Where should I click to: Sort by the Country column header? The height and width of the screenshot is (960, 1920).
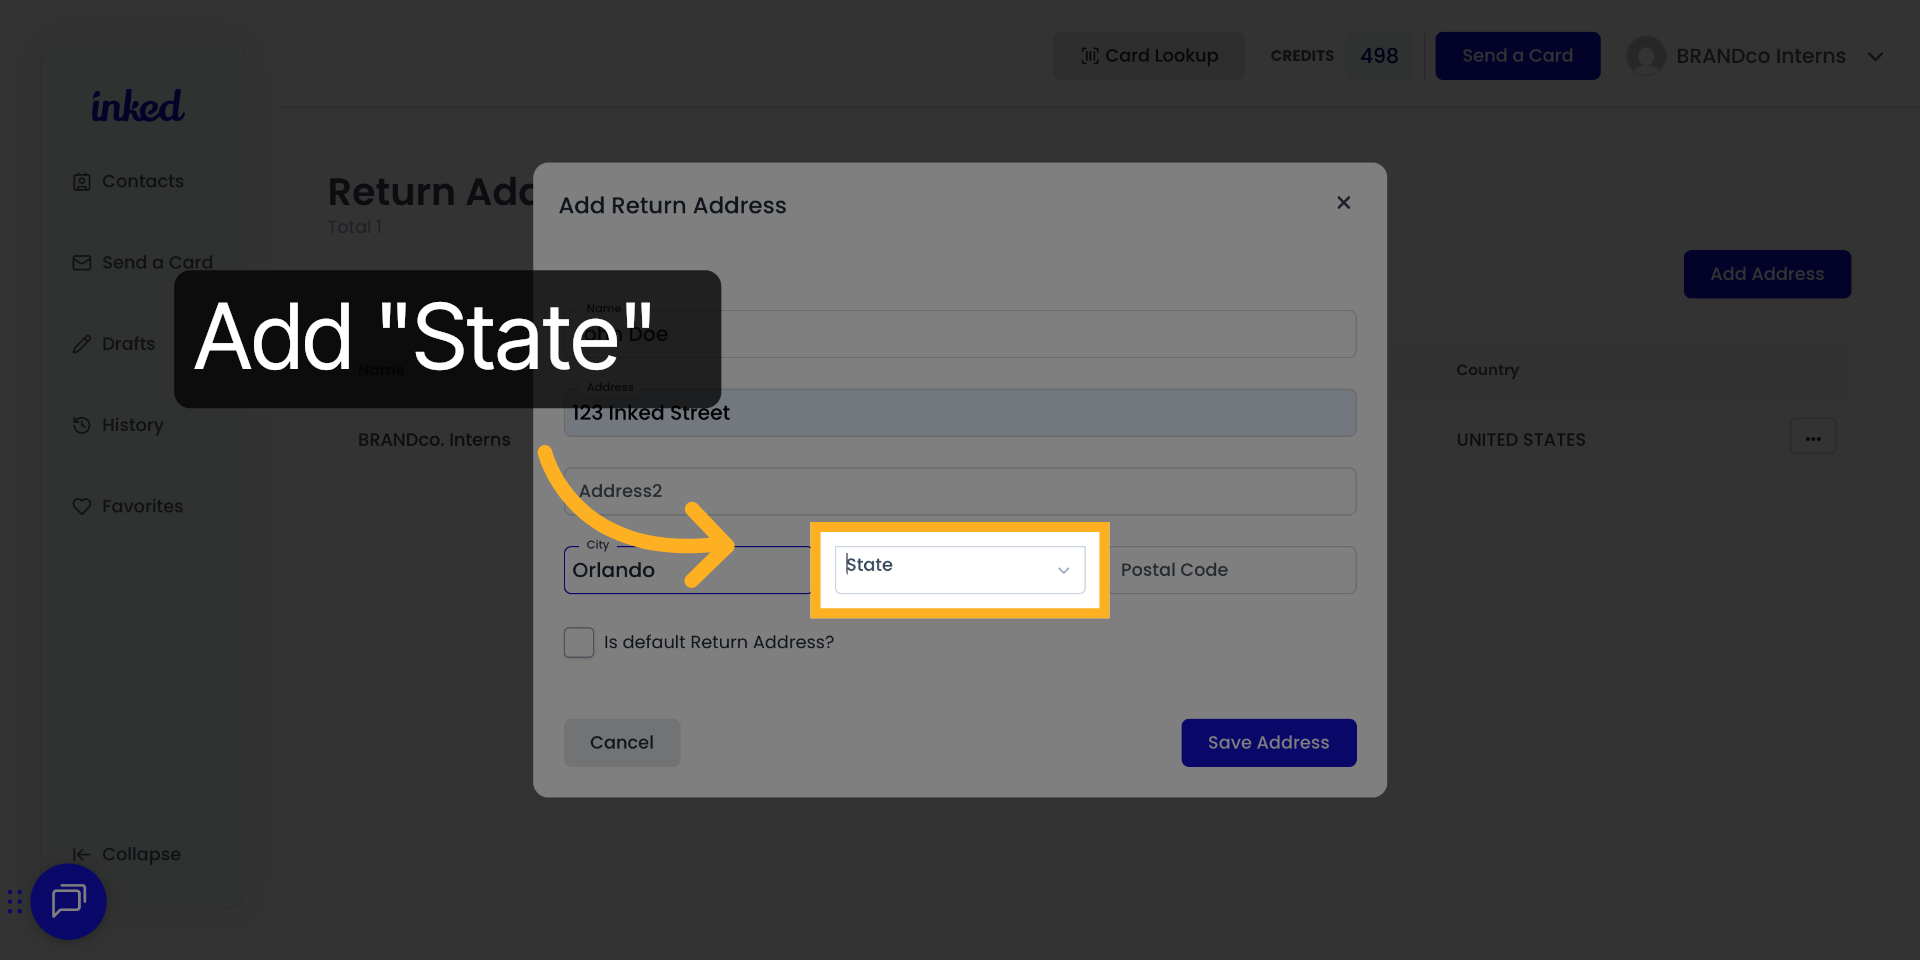[1487, 370]
